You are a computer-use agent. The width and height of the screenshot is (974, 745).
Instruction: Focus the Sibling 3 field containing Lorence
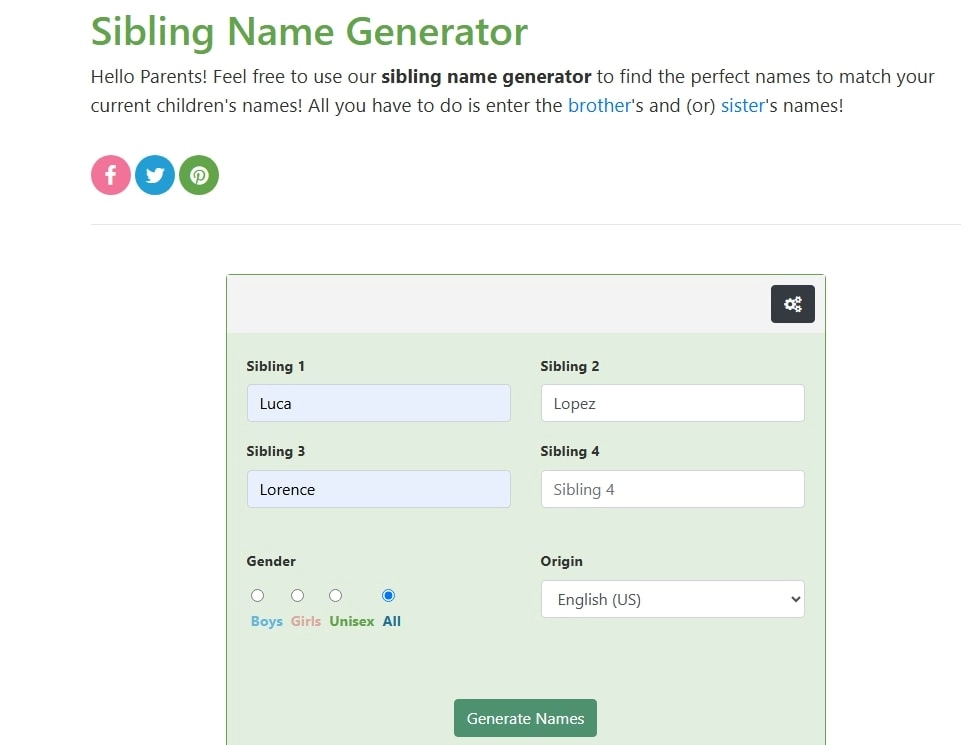(378, 489)
